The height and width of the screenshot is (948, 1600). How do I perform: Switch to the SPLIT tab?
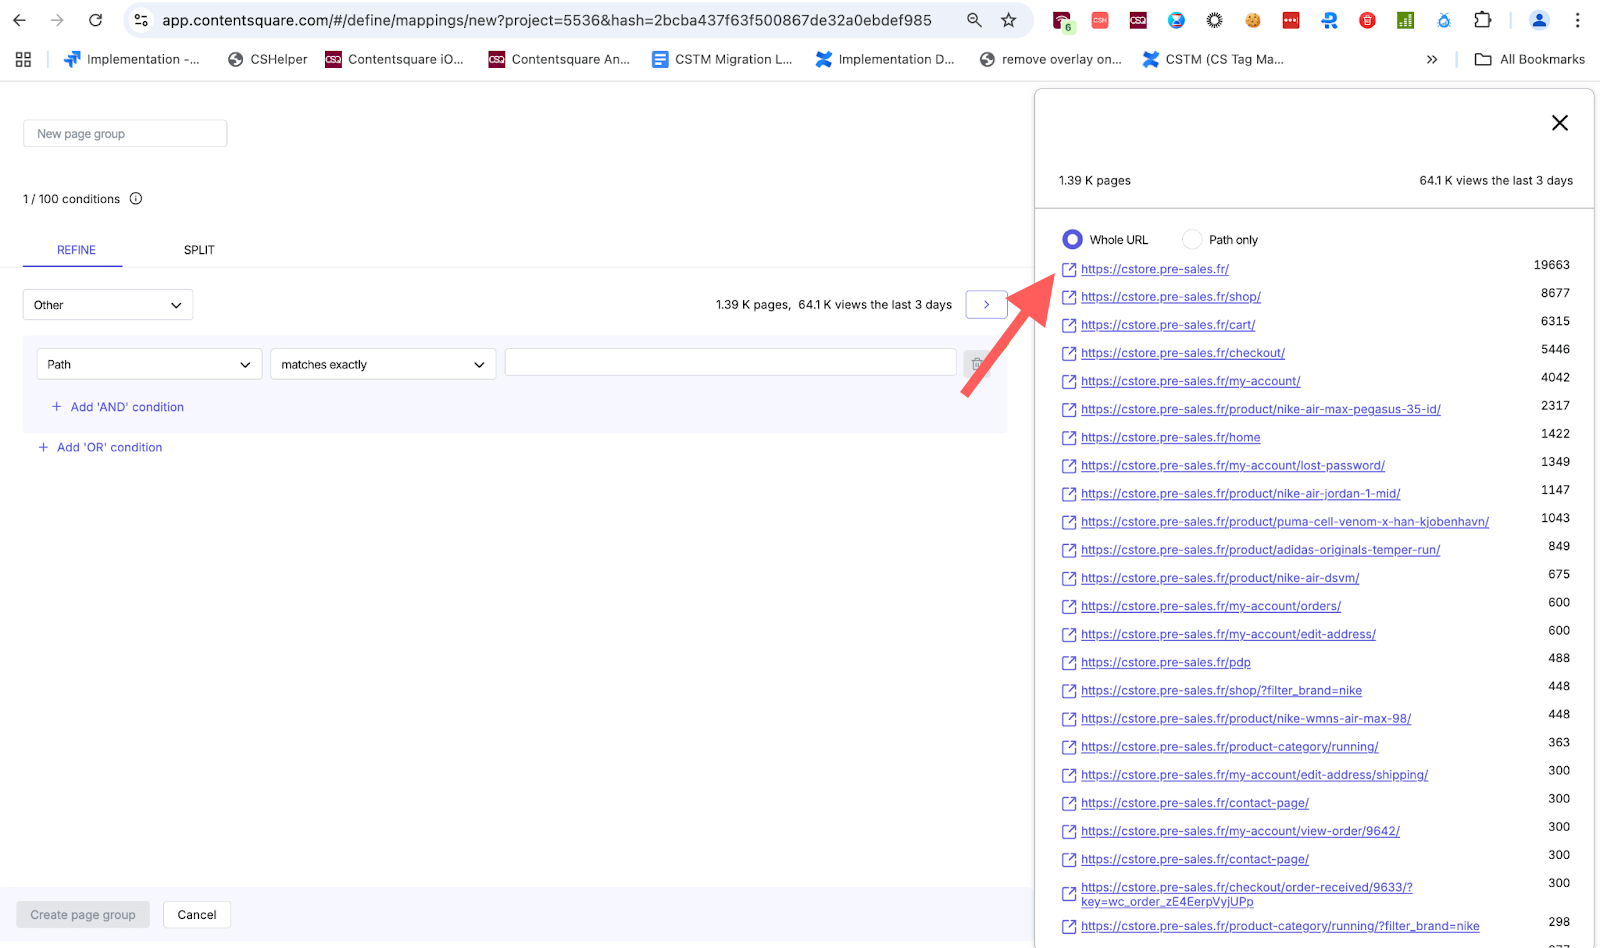click(x=198, y=250)
